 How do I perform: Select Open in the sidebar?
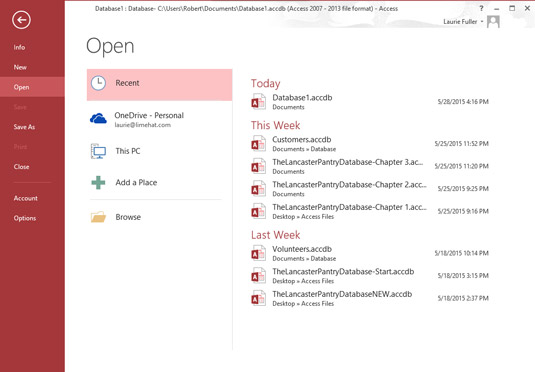21,87
